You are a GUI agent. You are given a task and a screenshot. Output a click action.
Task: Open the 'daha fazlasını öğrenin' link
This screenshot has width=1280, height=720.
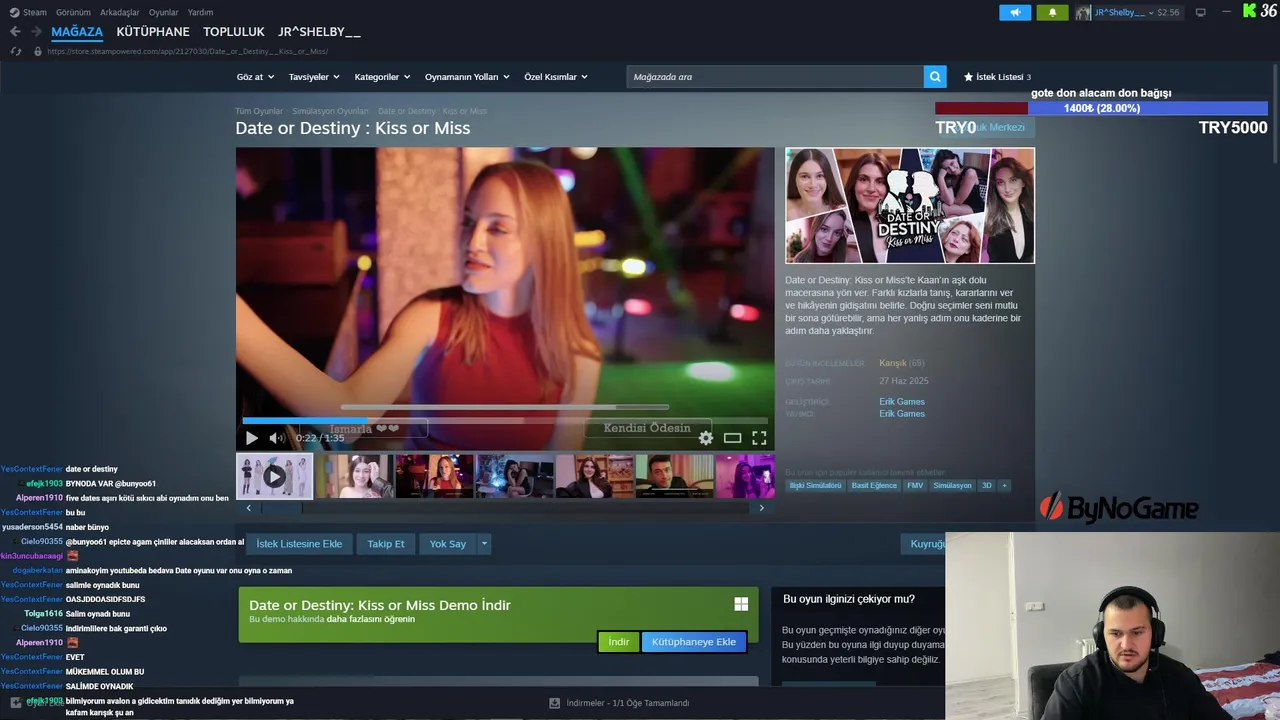pos(370,619)
